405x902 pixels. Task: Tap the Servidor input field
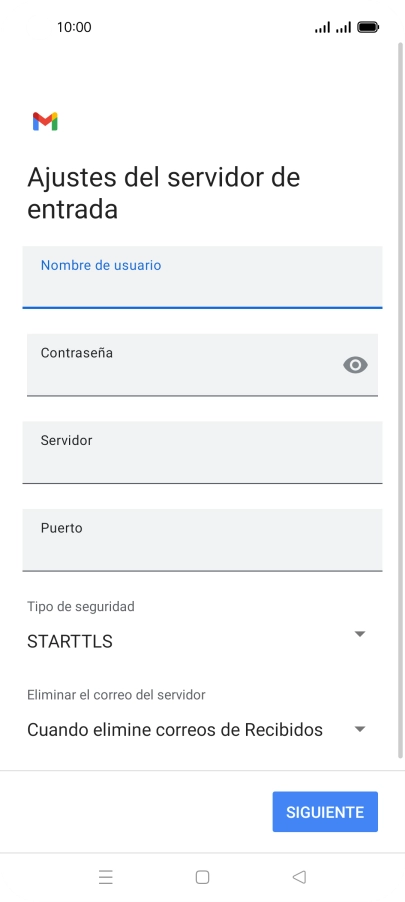point(202,452)
